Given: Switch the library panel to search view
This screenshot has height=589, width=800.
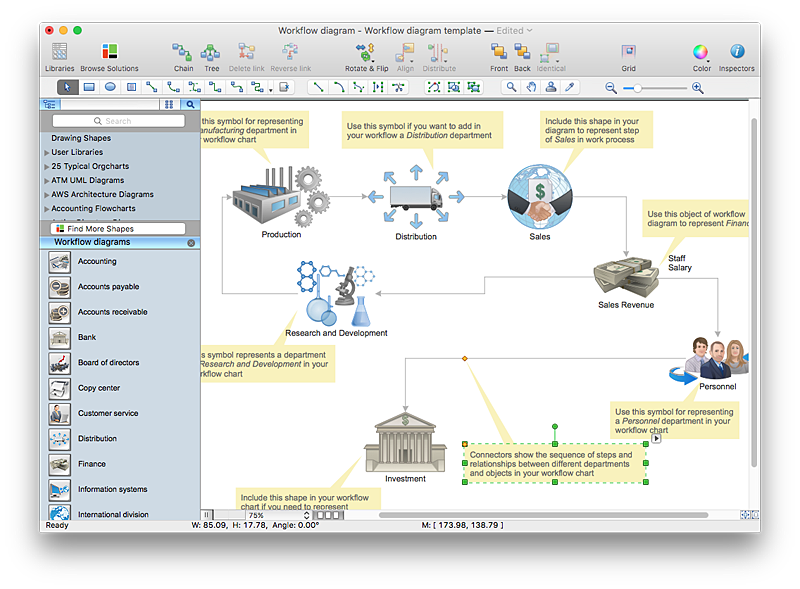Looking at the screenshot, I should point(190,104).
